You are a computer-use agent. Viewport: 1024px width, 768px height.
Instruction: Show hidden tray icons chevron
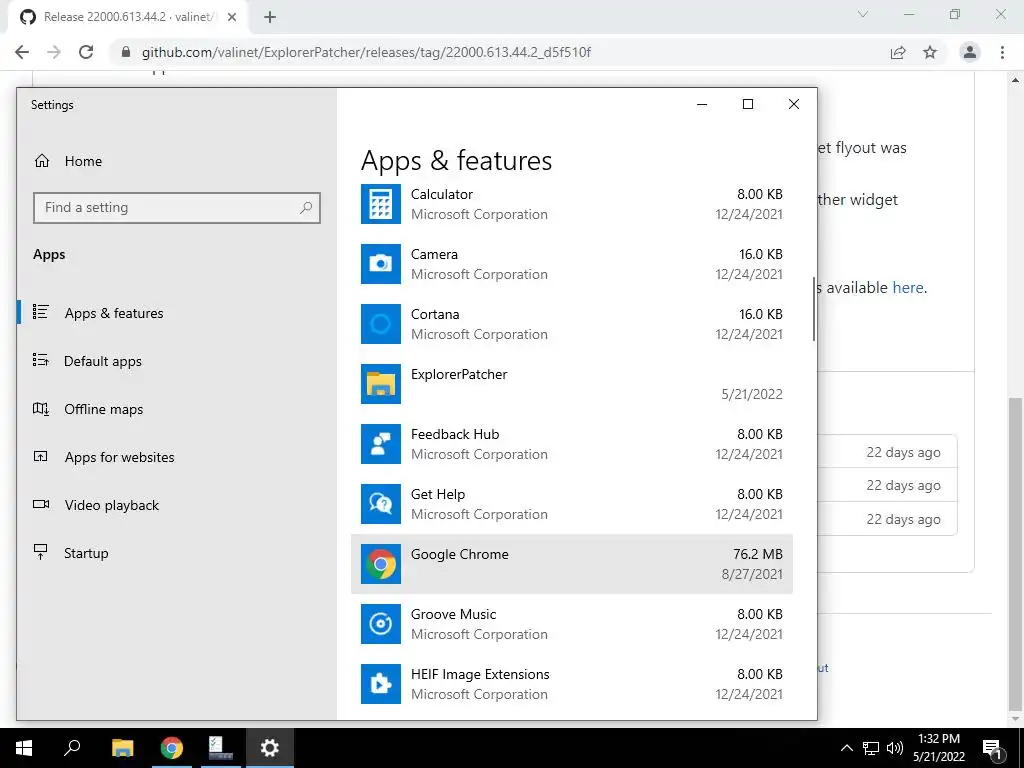coord(846,748)
